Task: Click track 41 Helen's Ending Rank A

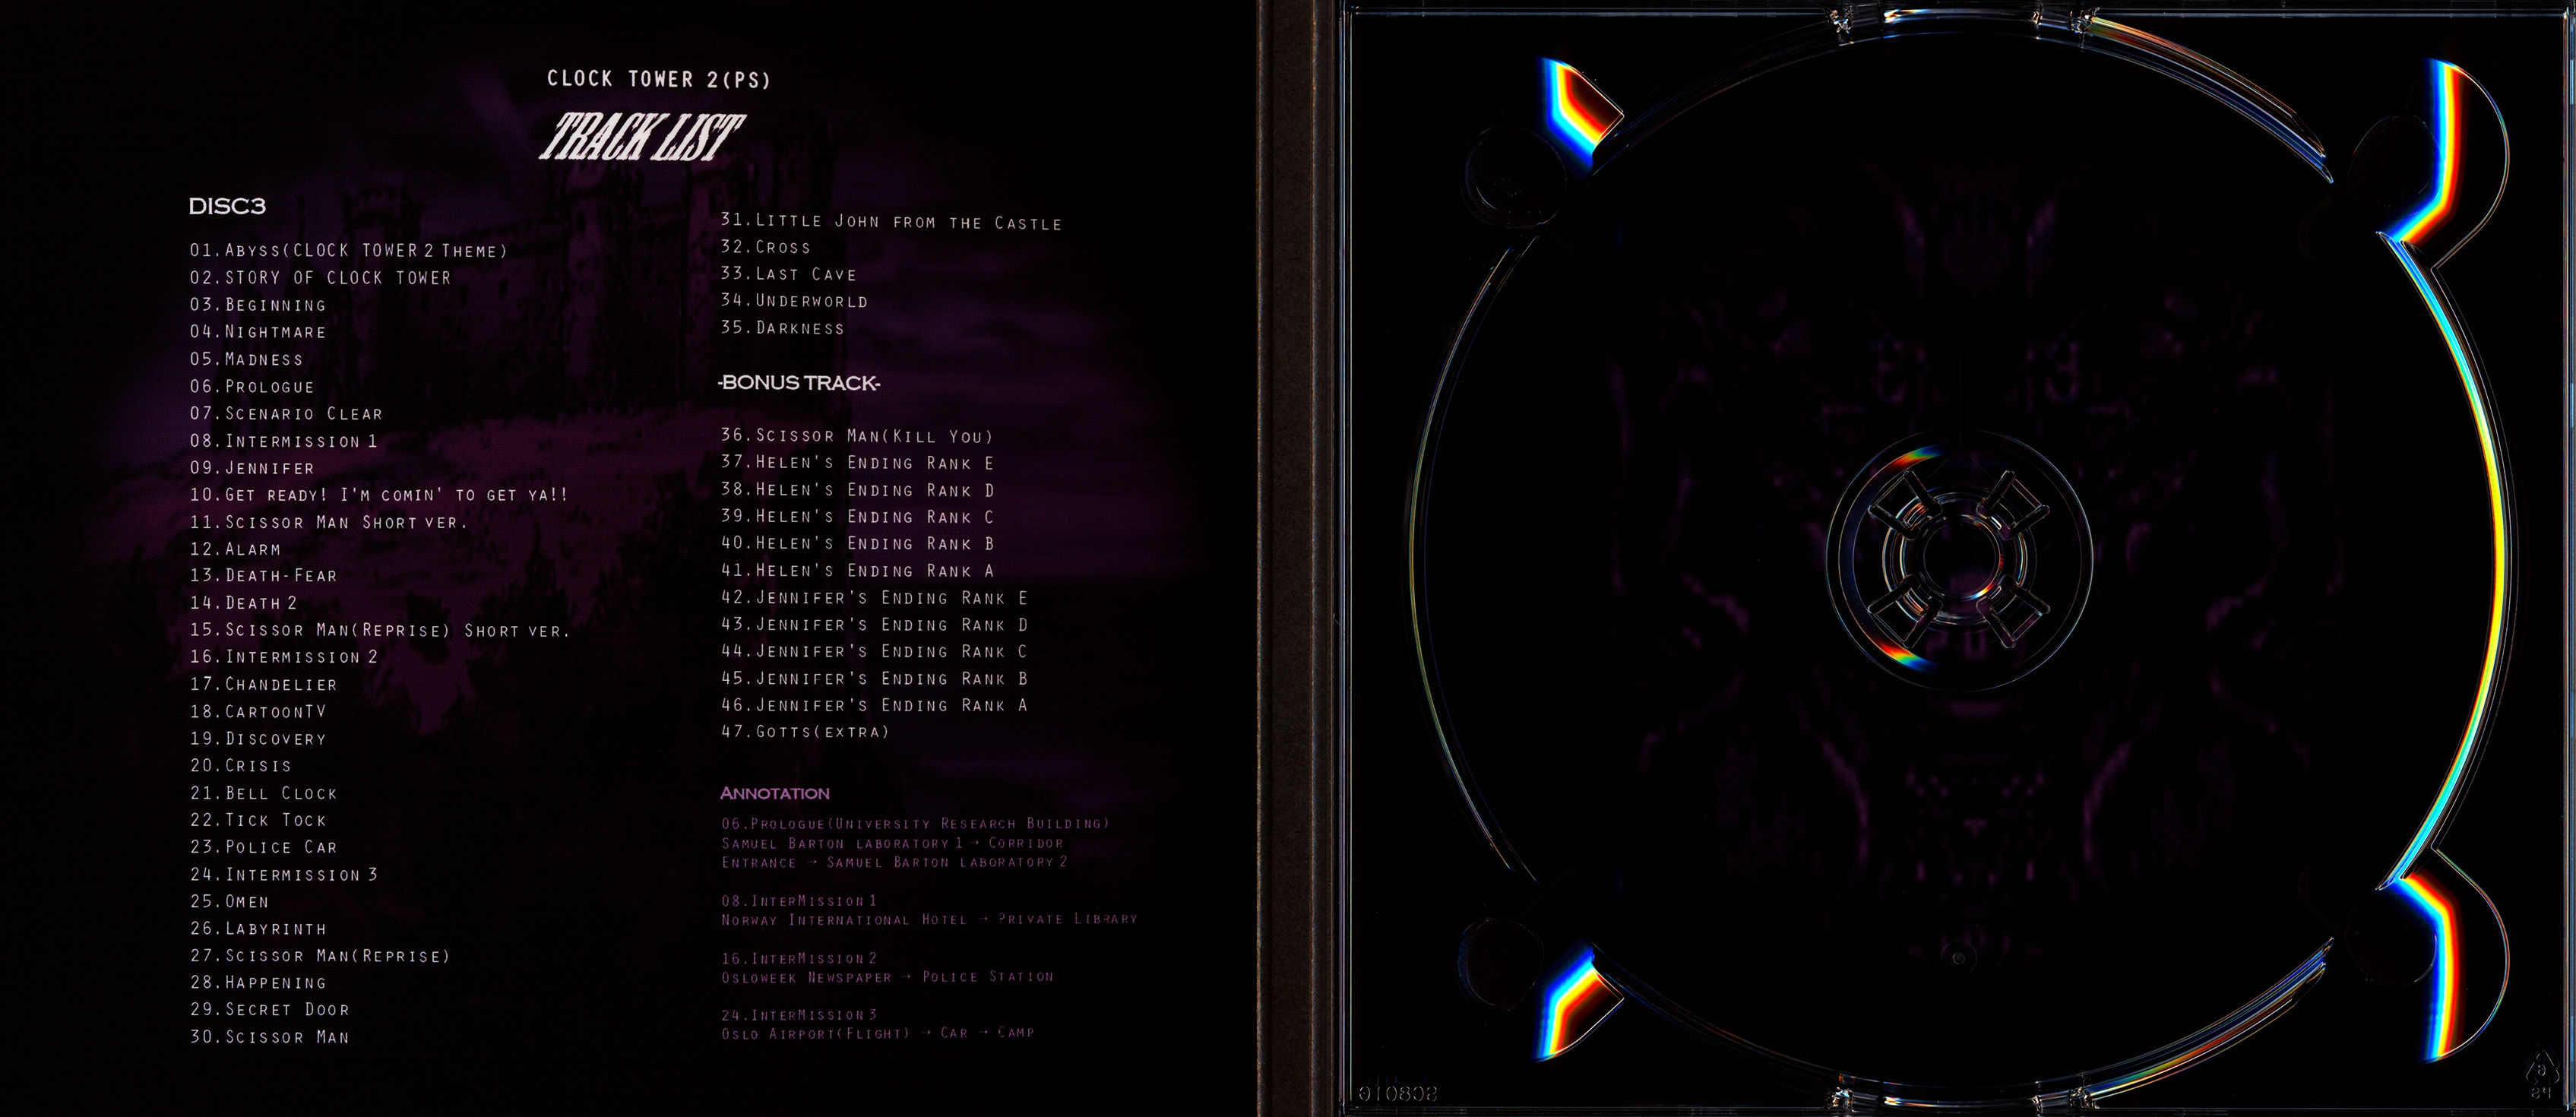Action: 857,571
